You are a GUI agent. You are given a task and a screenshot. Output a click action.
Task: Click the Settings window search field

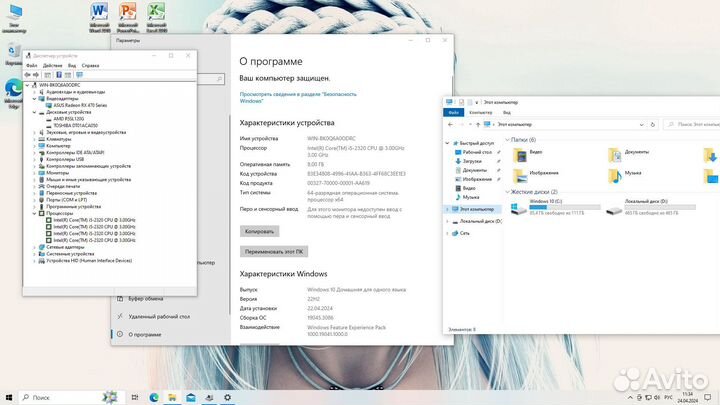tap(211, 79)
